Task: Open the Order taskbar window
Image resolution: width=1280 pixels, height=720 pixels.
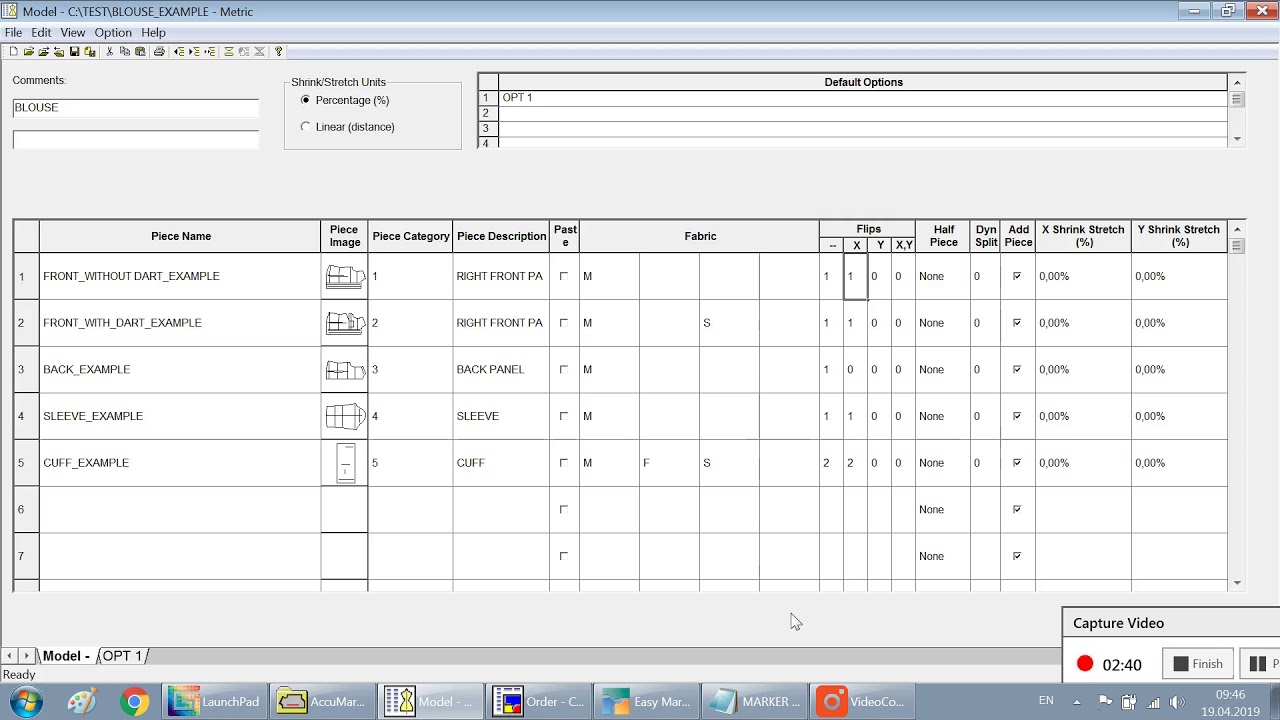Action: 539,701
